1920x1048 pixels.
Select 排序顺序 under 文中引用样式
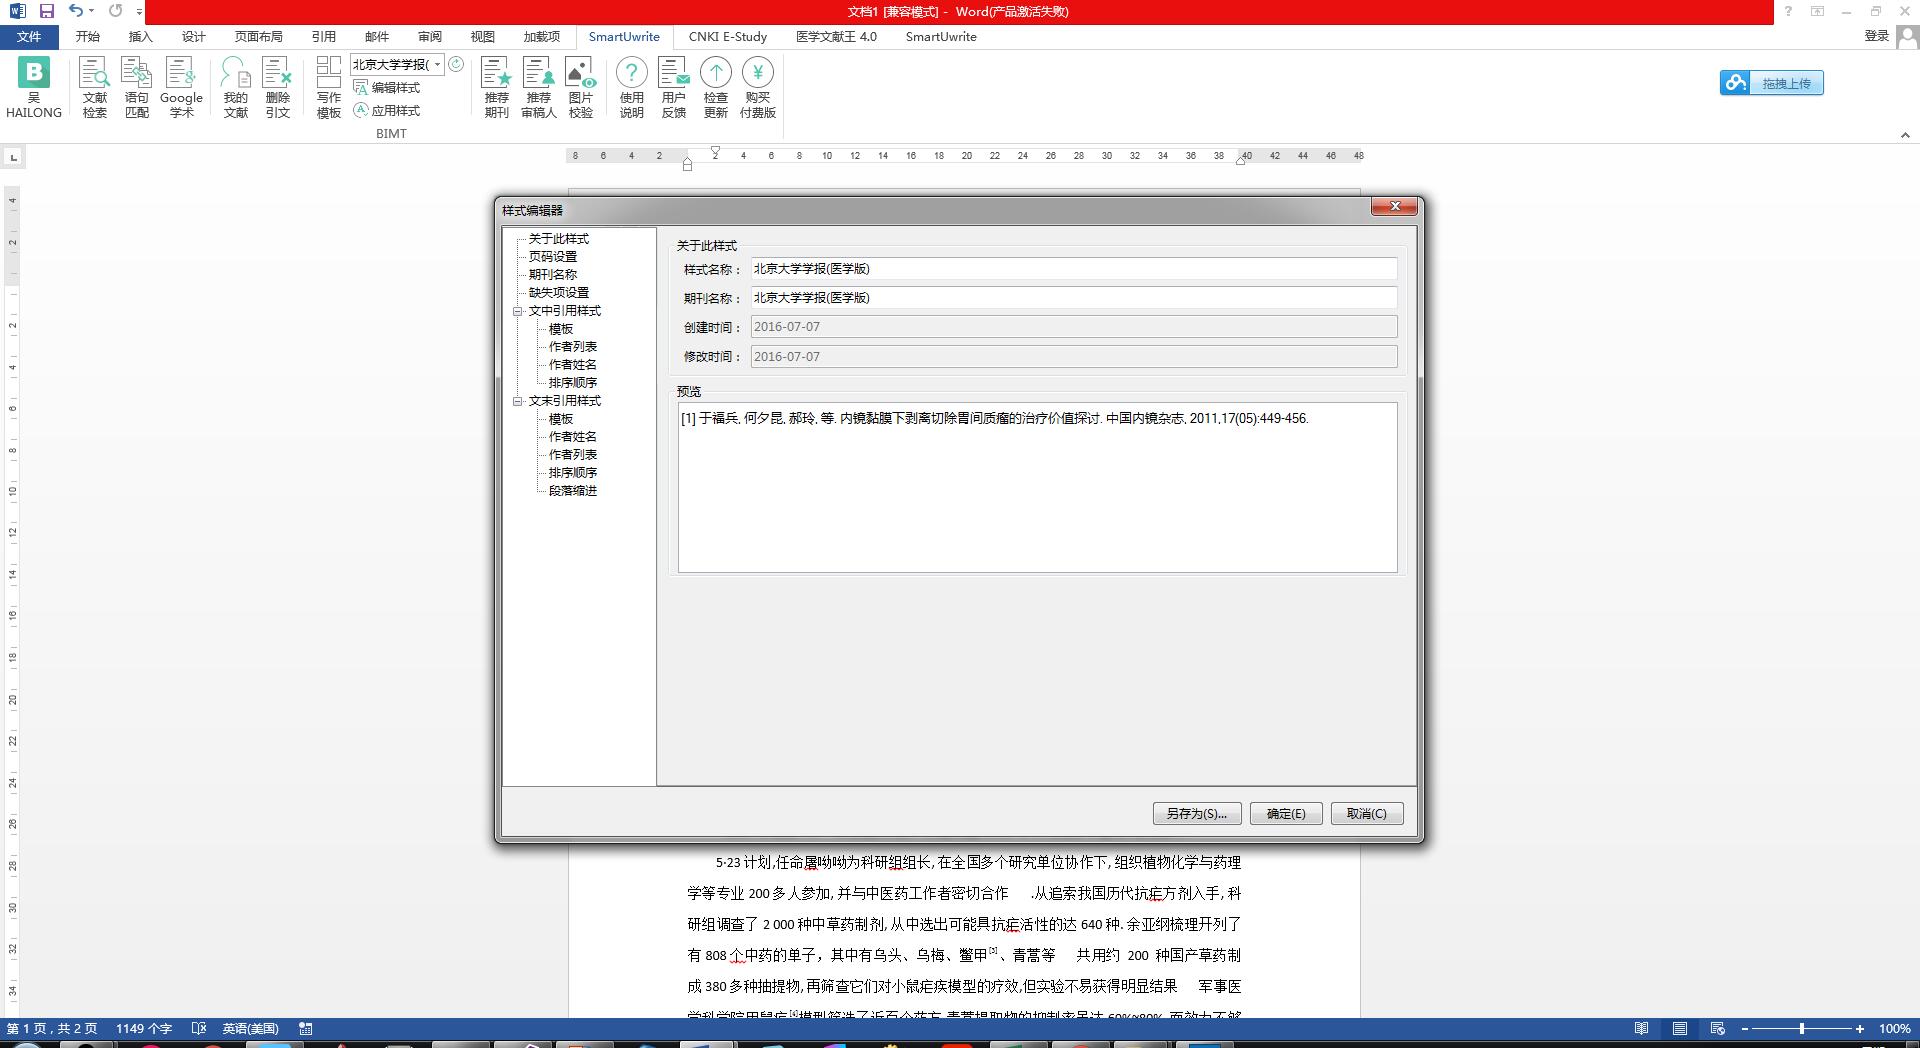(573, 383)
